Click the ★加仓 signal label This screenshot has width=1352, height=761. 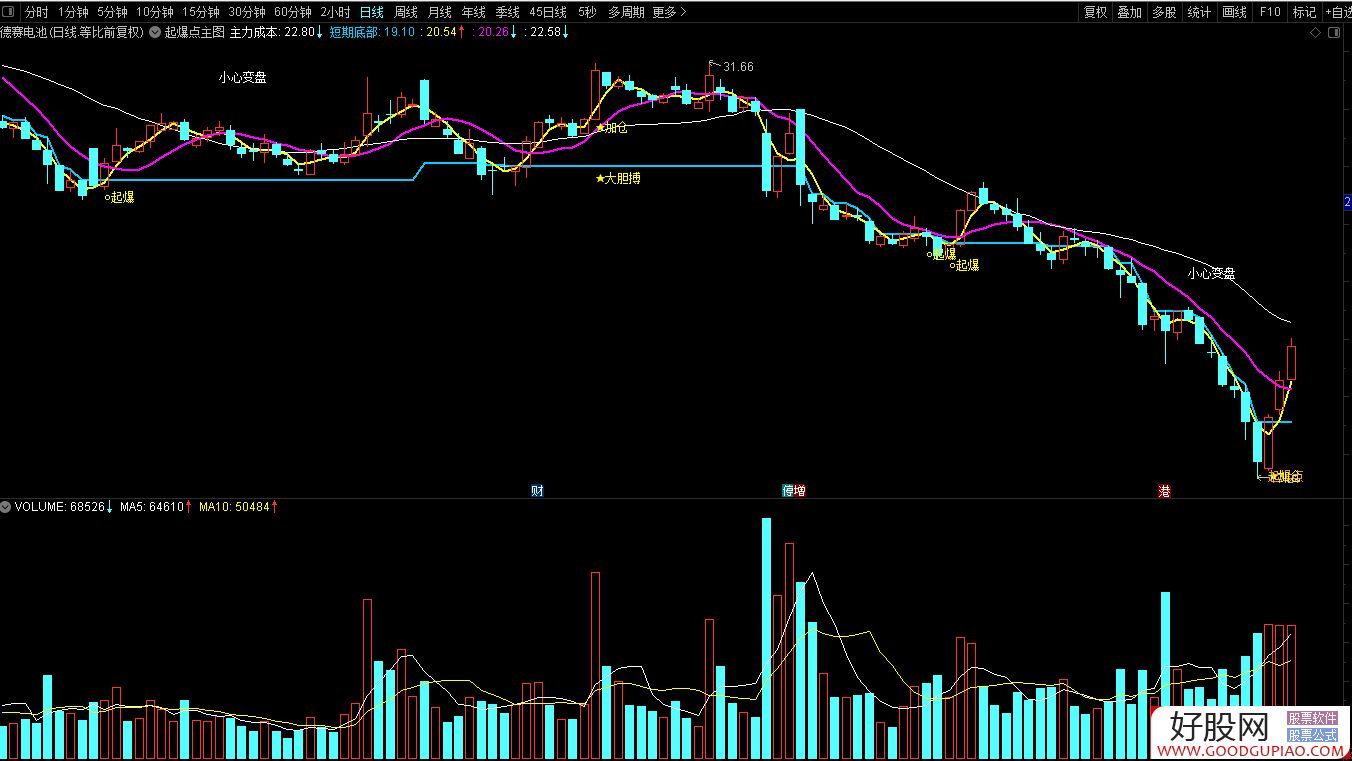tap(612, 127)
